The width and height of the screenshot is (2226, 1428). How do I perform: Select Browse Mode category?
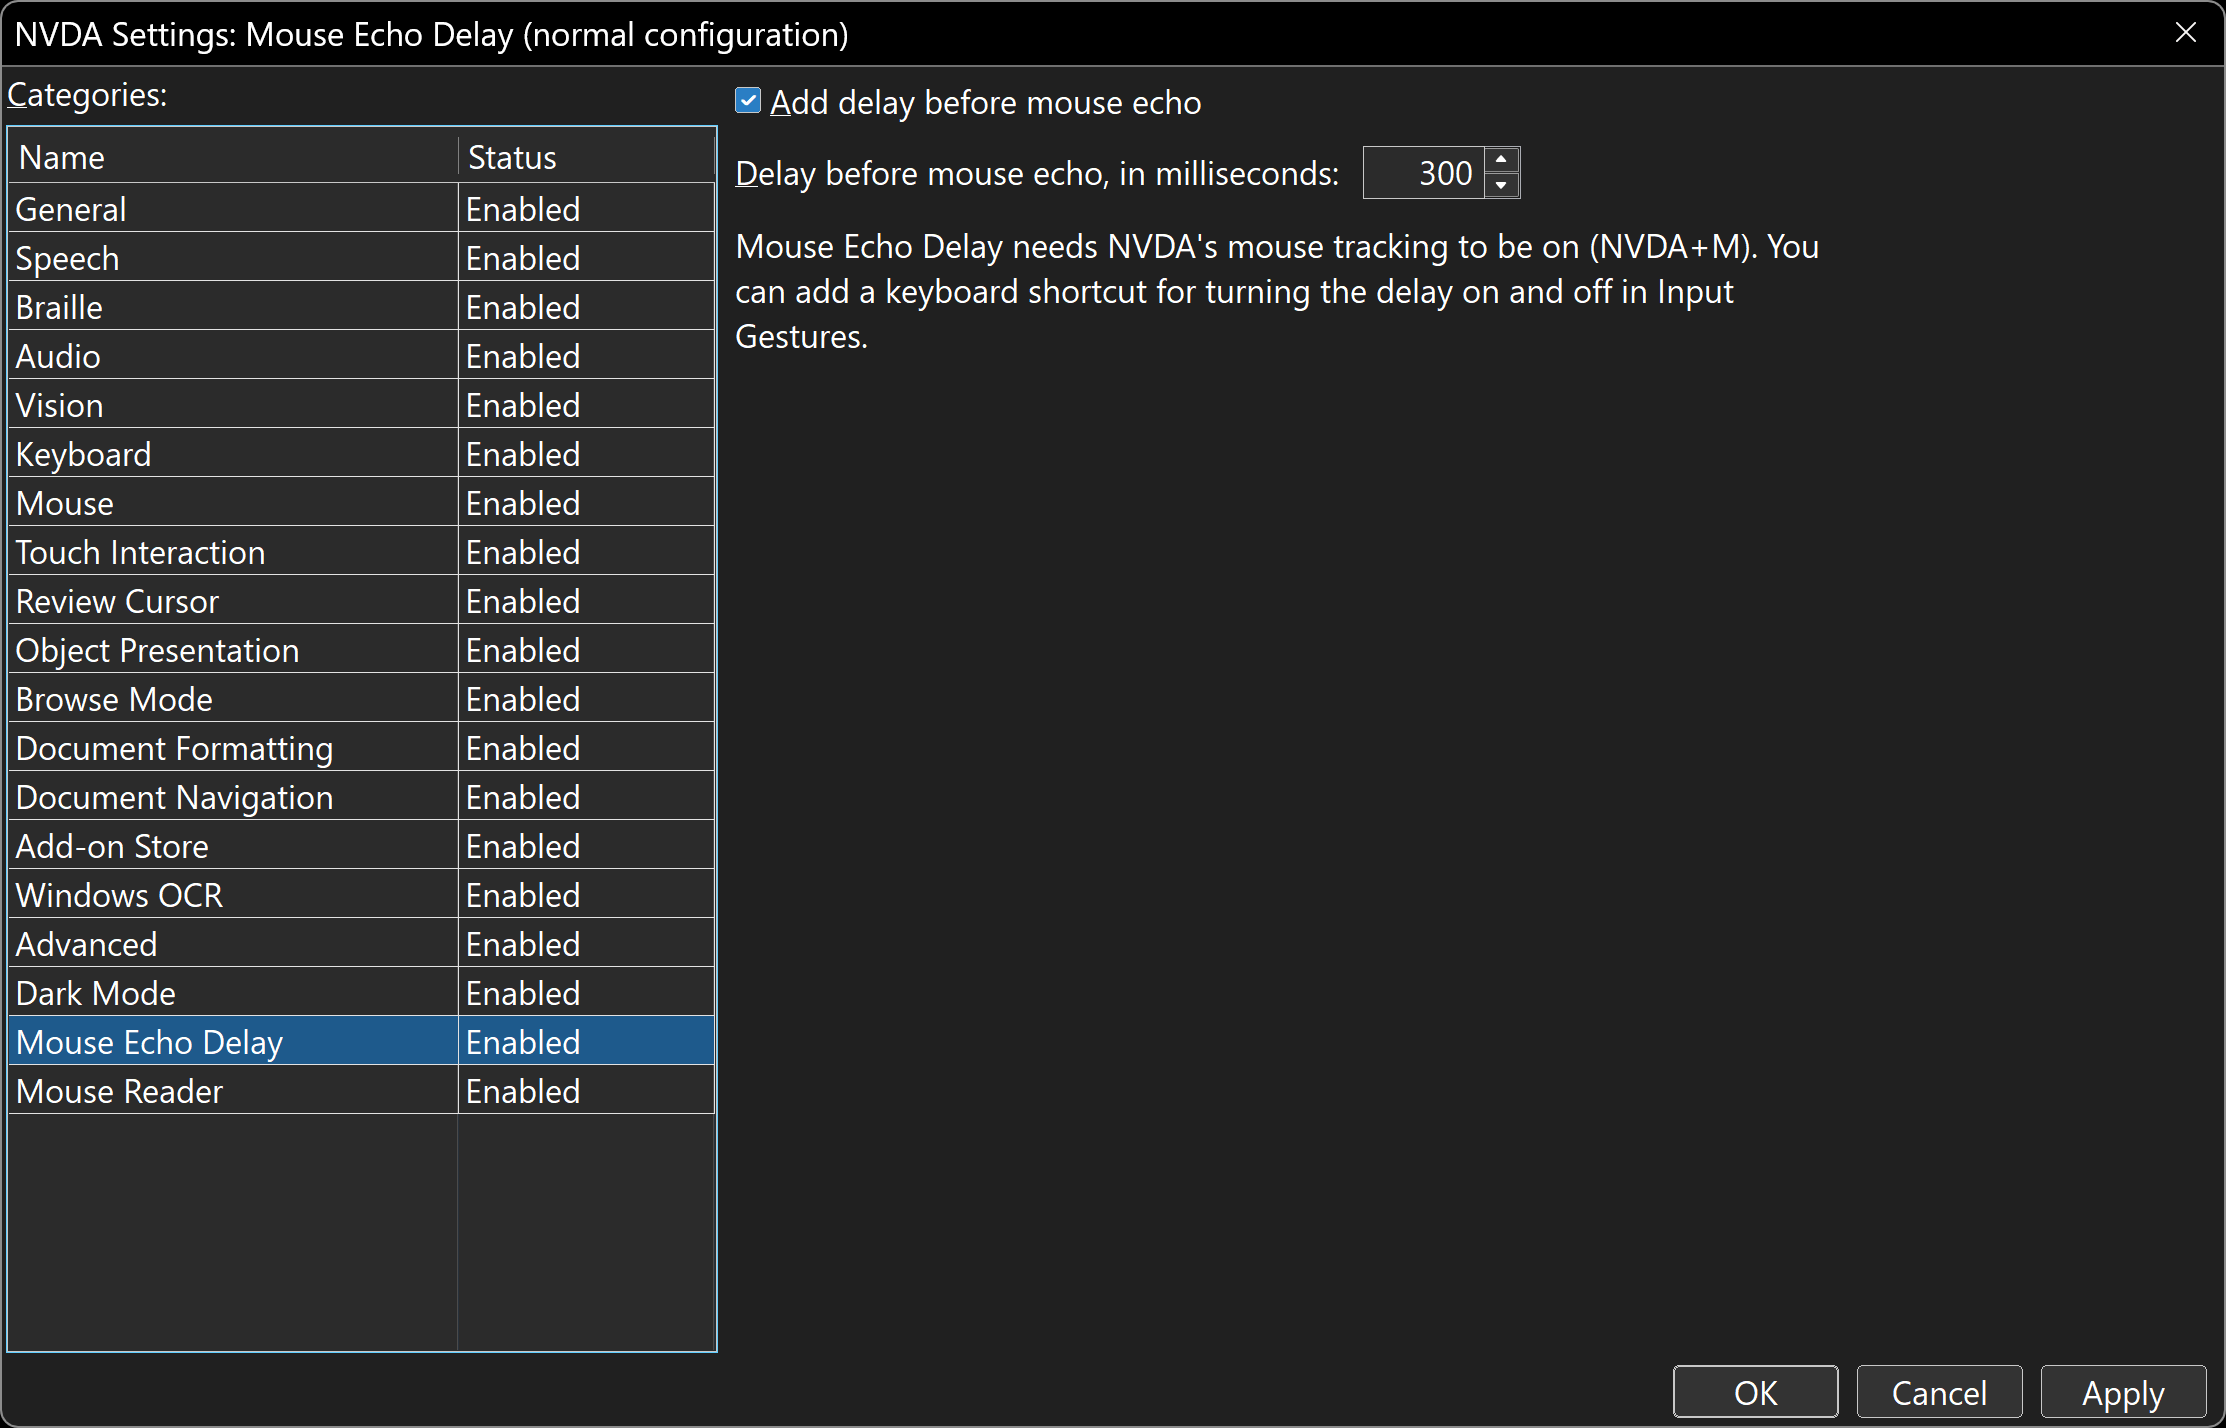(x=361, y=699)
